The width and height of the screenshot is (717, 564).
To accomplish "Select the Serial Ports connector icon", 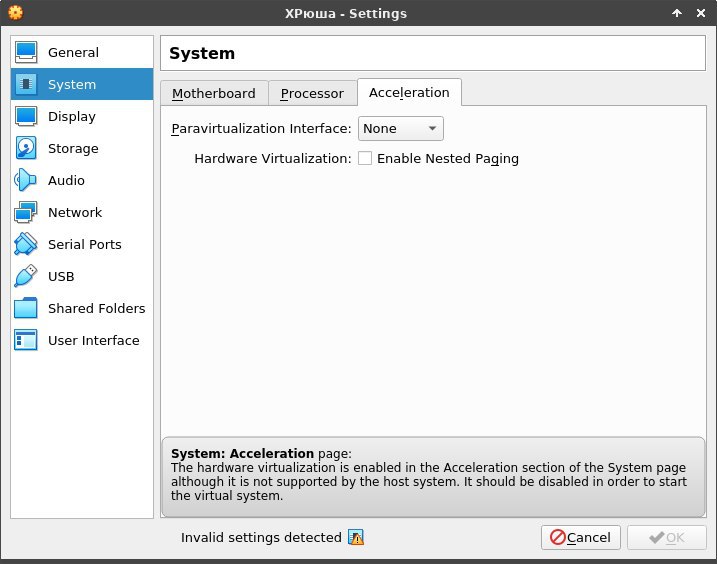I will pyautogui.click(x=26, y=244).
